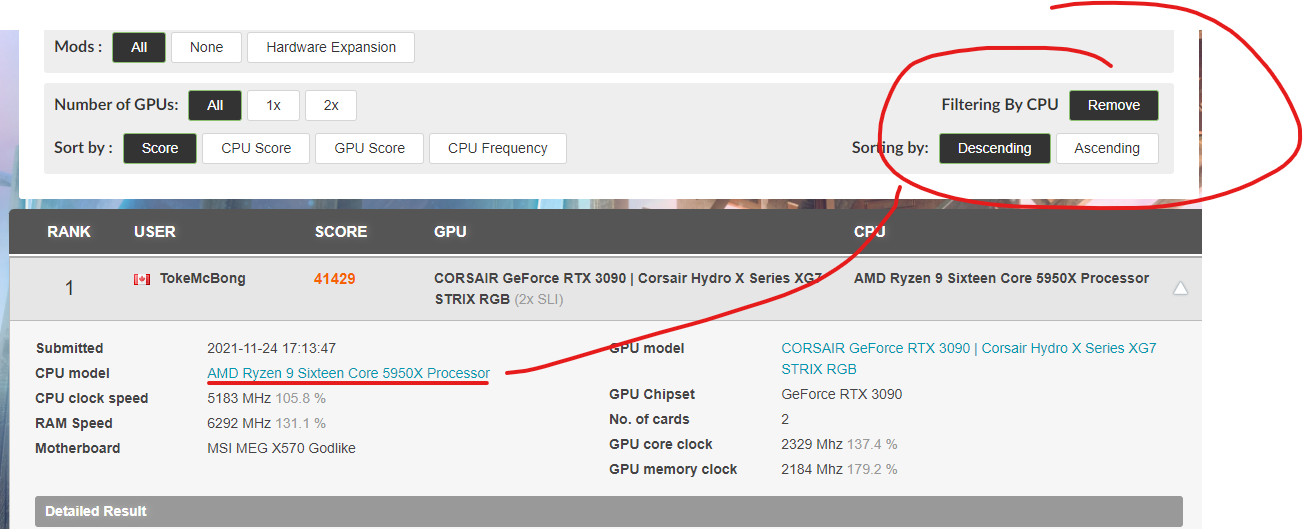This screenshot has height=529, width=1303.
Task: Select the All mods filter
Action: [x=139, y=47]
